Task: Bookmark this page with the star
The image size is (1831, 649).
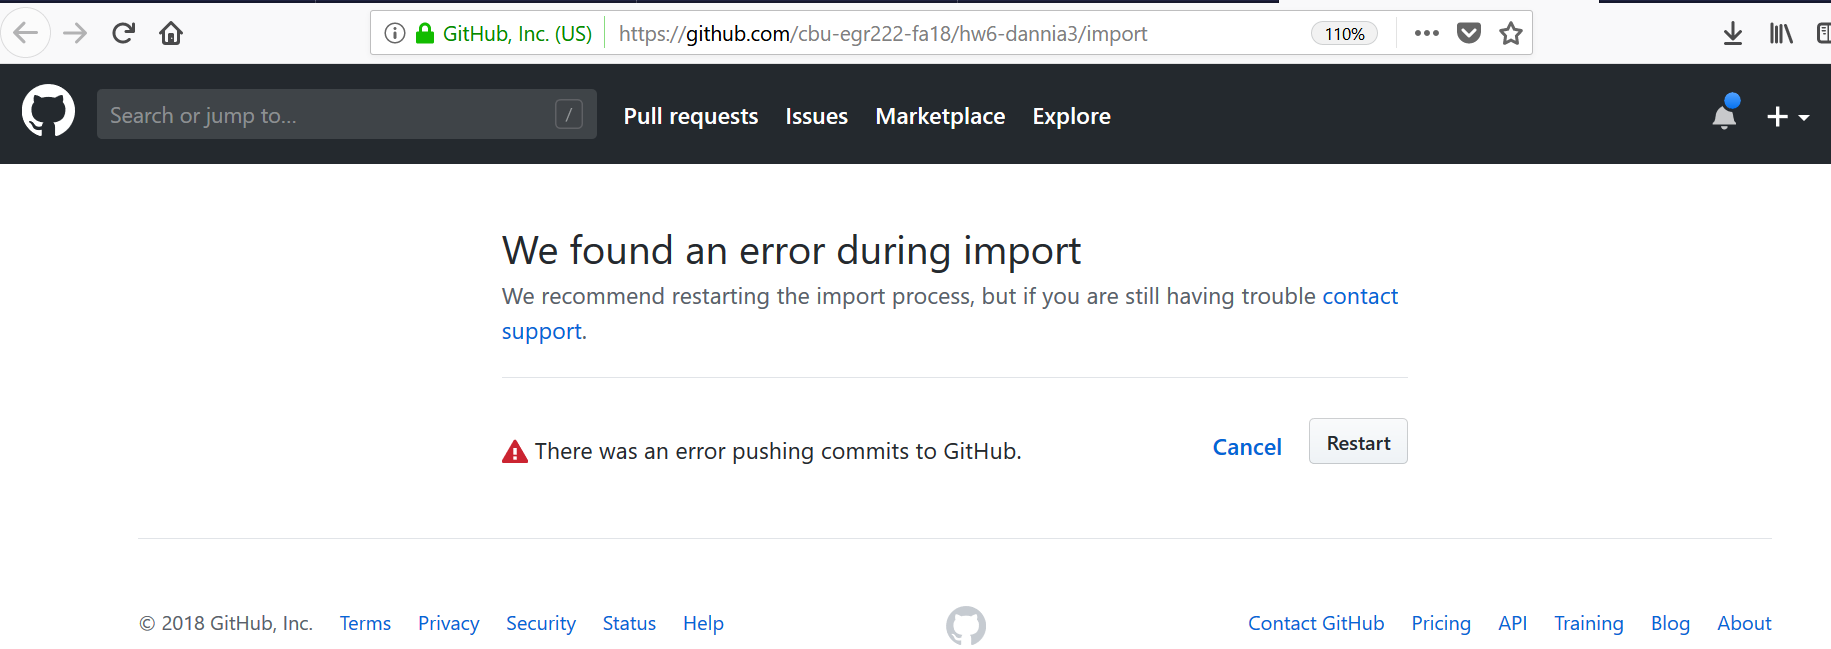Action: point(1511,32)
